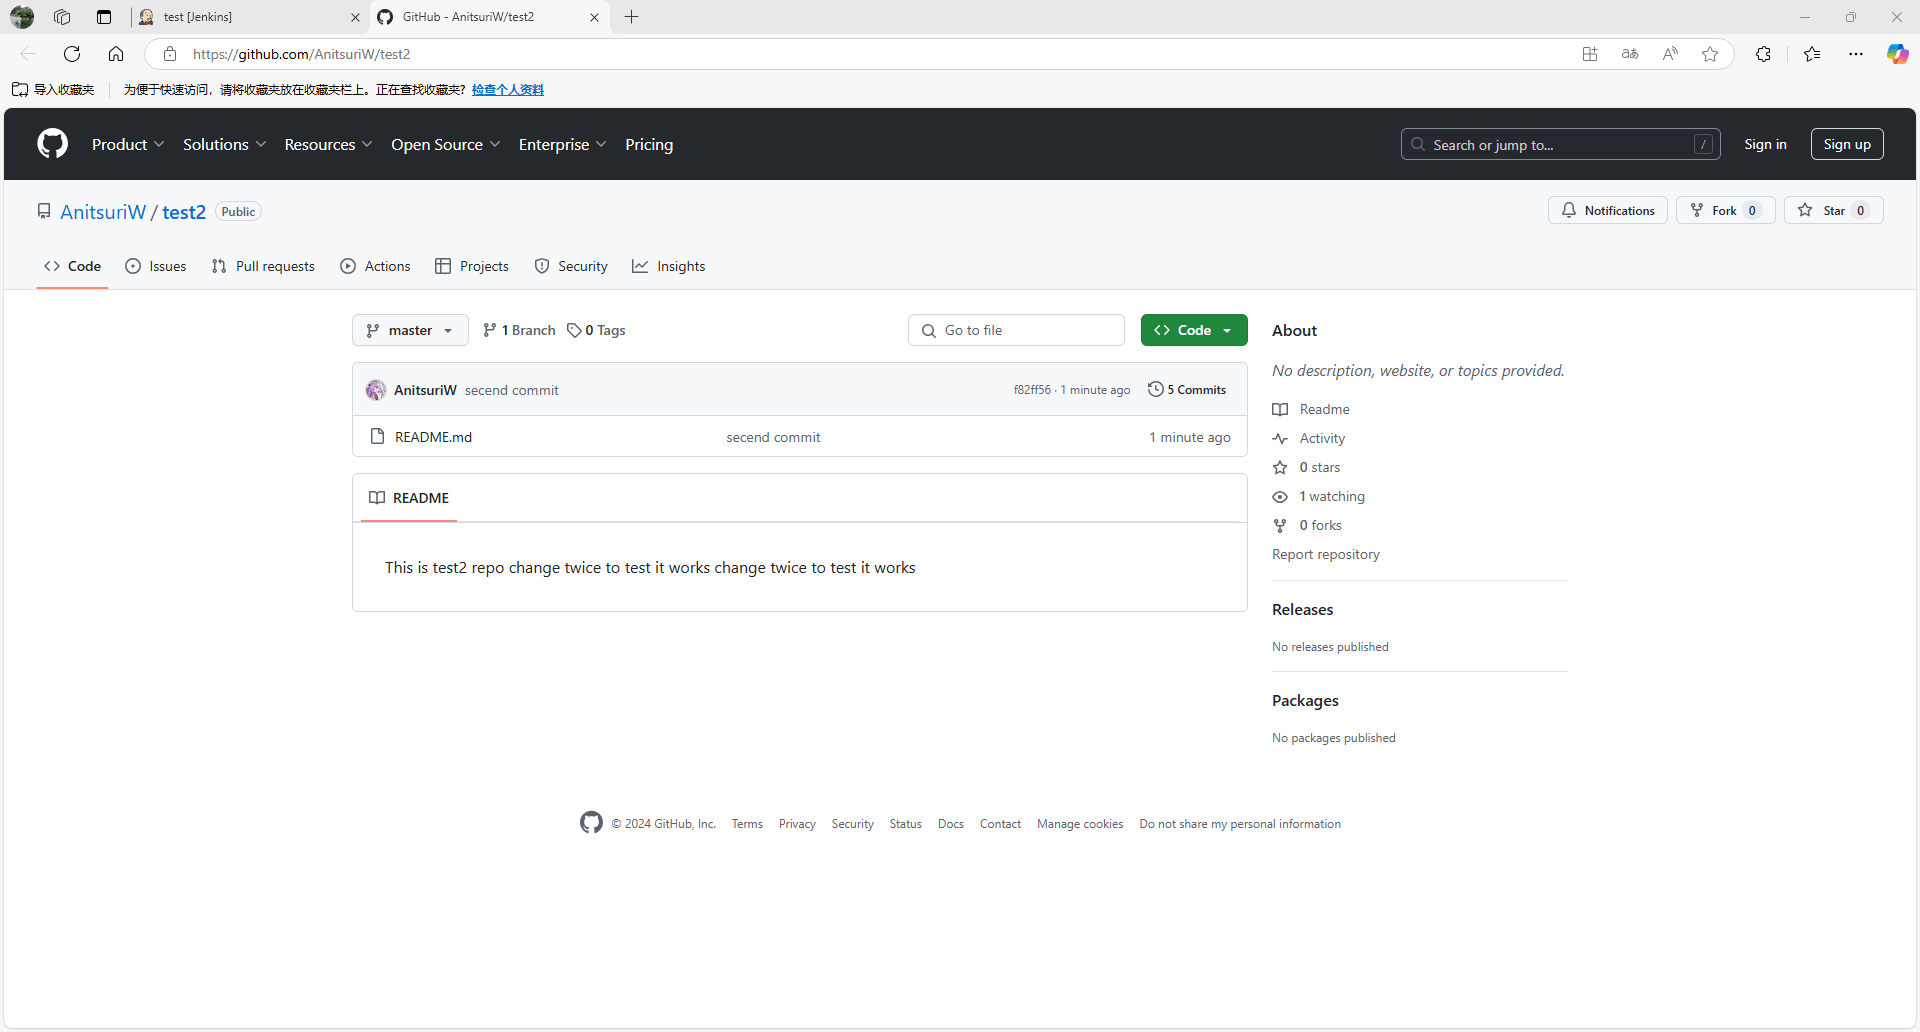Viewport: 1920px width, 1032px height.
Task: Expand the master branch dropdown
Action: (410, 331)
